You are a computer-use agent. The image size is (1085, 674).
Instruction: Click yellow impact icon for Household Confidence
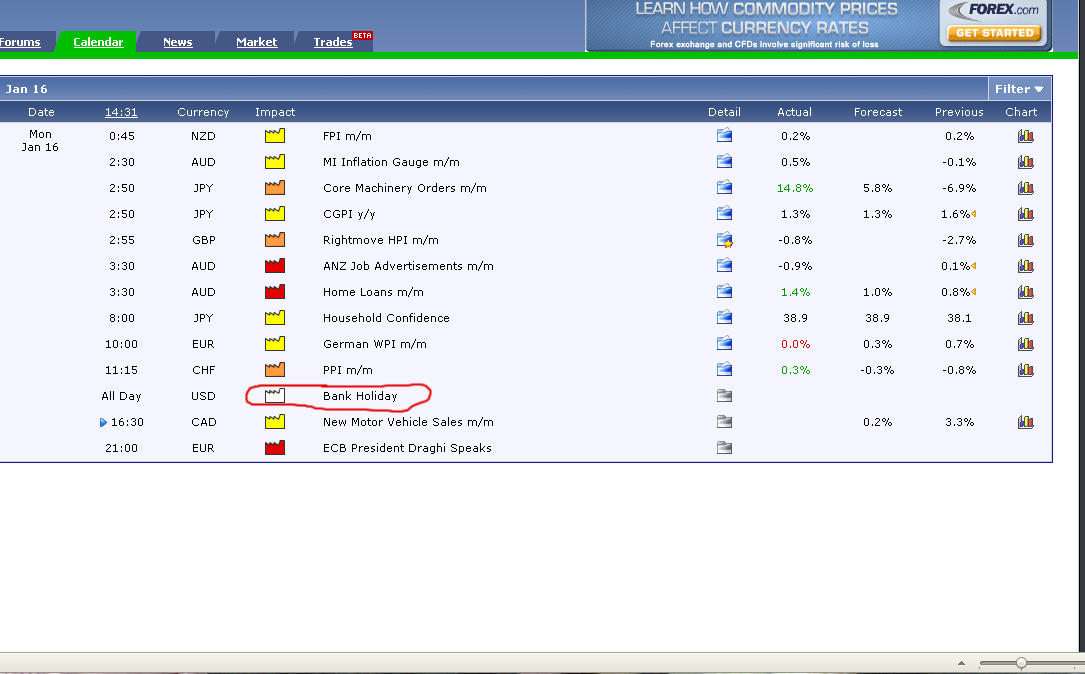pos(275,318)
